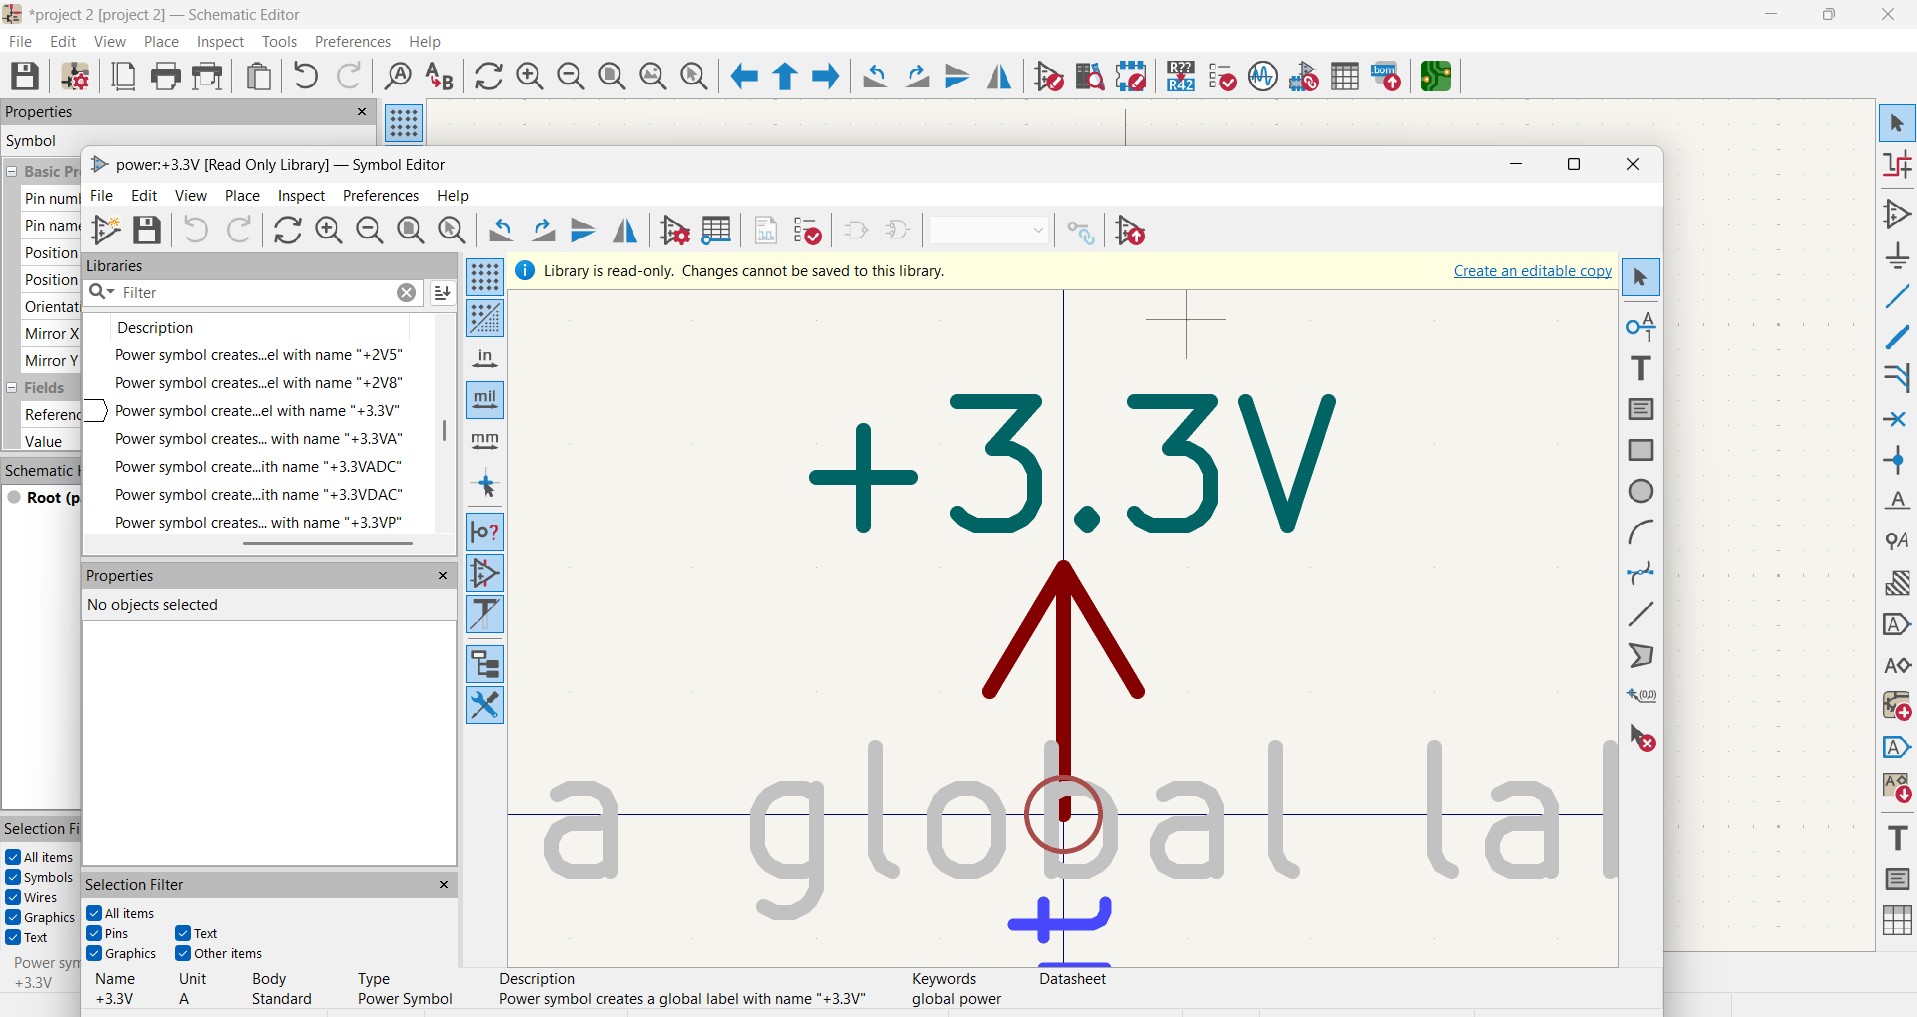Select Add Pin tool in Symbol Editor
The width and height of the screenshot is (1917, 1017).
pos(1641,327)
